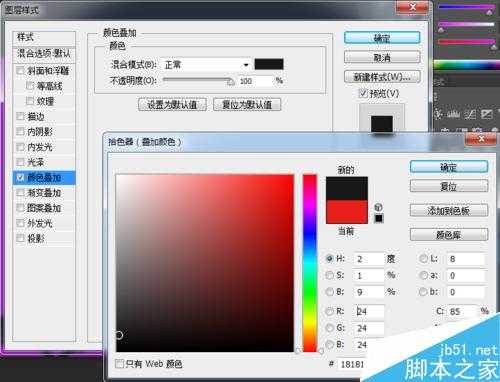Image resolution: width=500 pixels, height=382 pixels.
Task: Select the H: hue radio button
Action: coord(329,259)
